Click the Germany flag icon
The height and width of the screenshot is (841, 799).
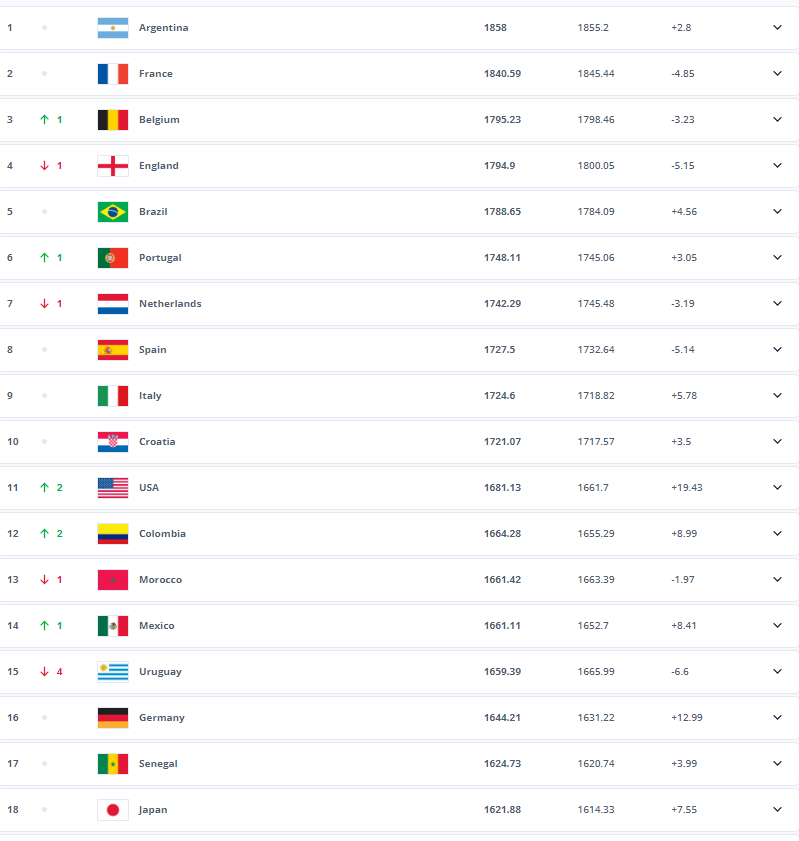(112, 718)
